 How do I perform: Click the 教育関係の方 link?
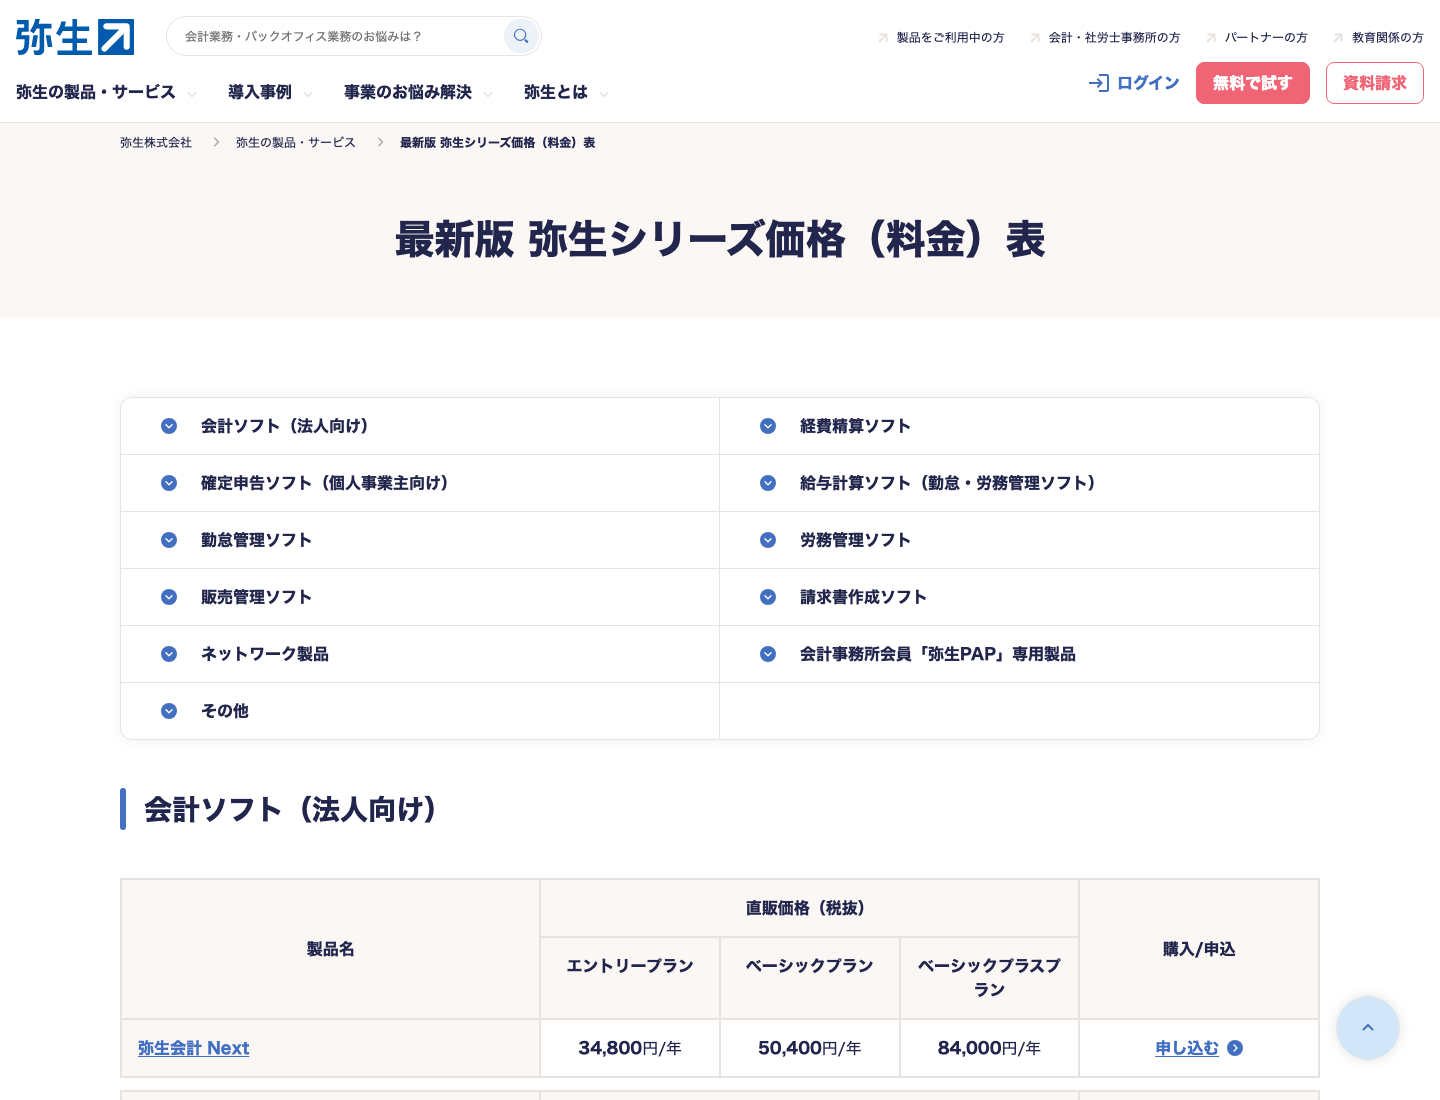1388,38
